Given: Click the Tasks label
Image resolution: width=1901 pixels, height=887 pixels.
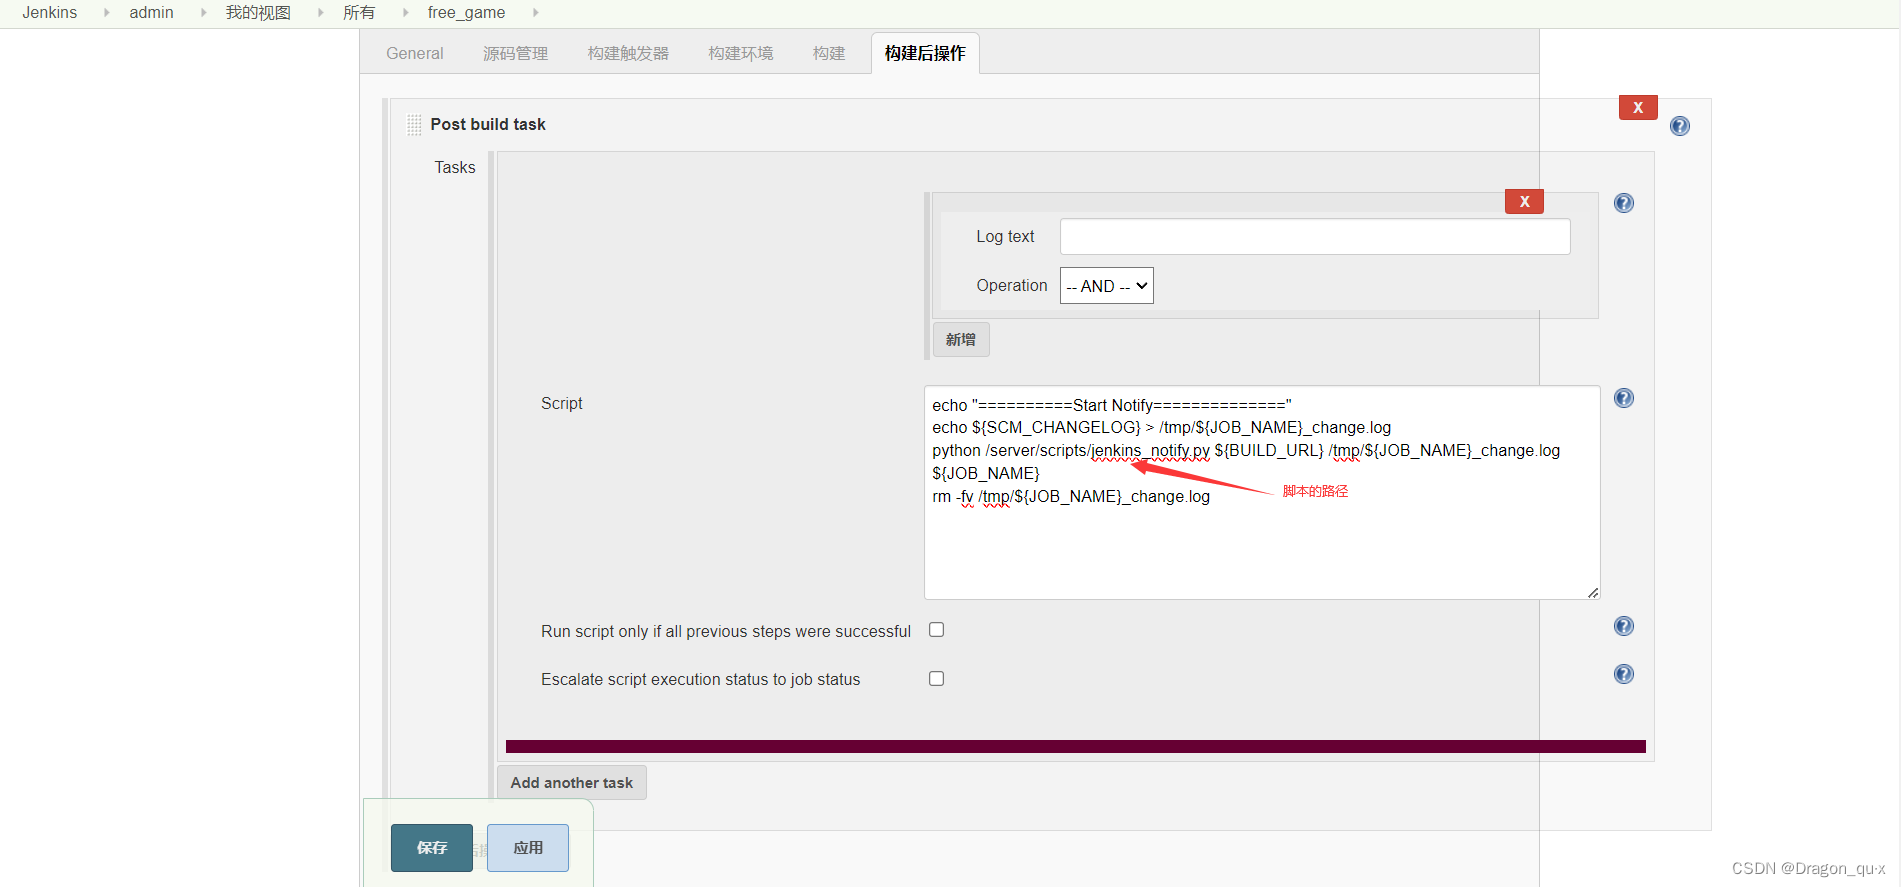Looking at the screenshot, I should click(455, 167).
